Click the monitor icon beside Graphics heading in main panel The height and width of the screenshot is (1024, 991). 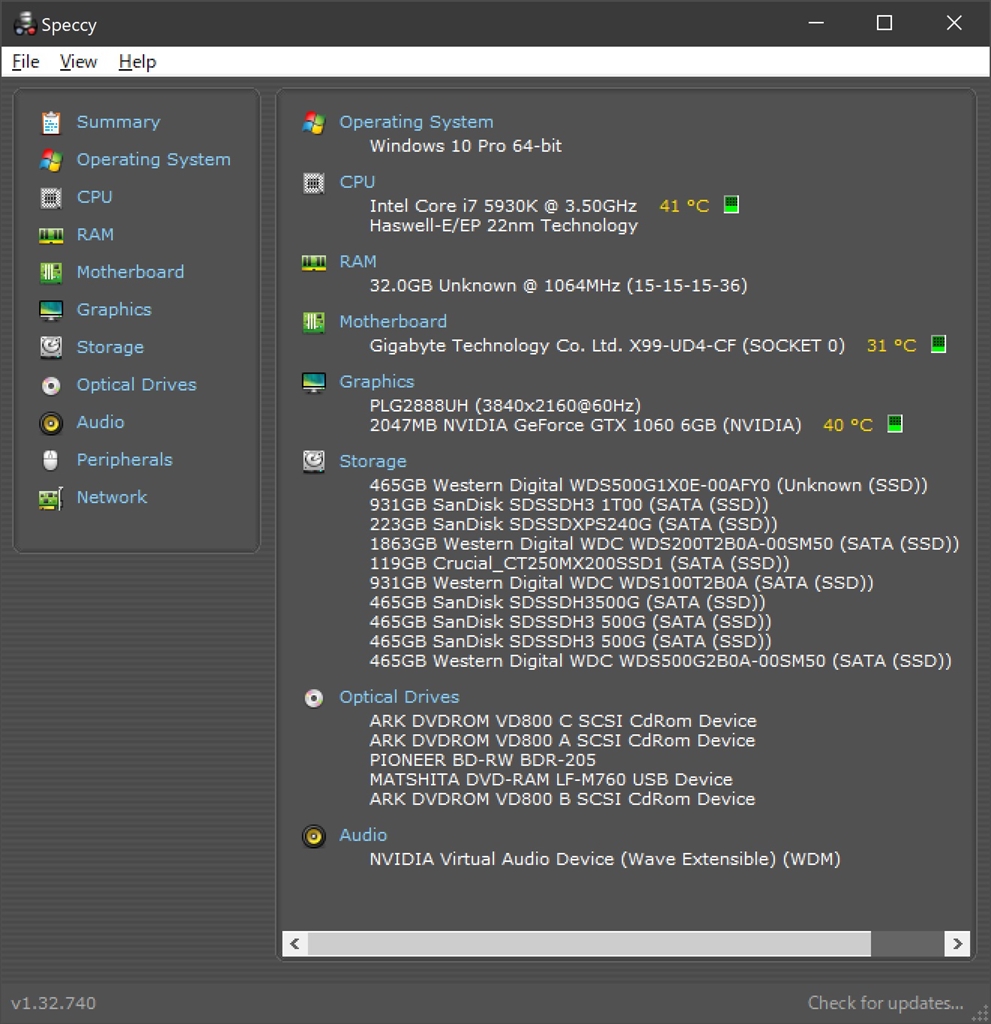(314, 382)
